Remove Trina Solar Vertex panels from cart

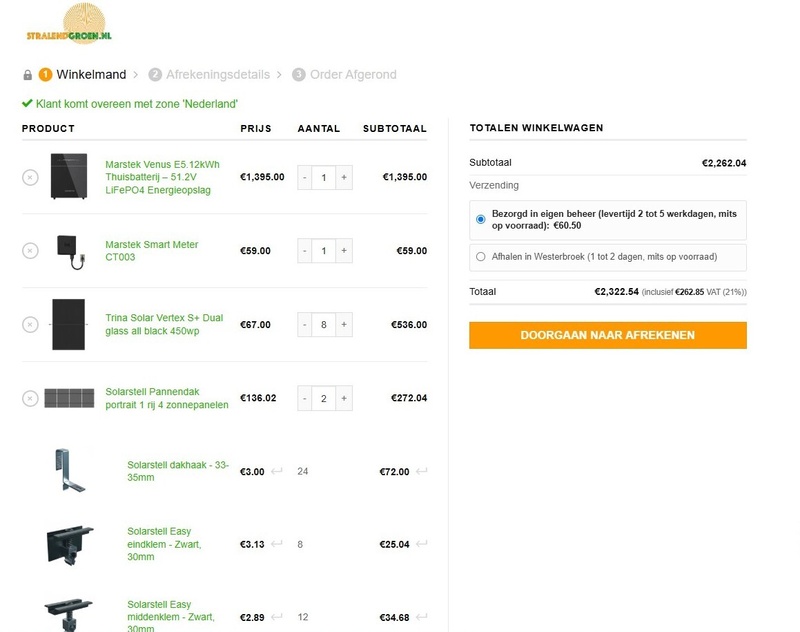[30, 324]
